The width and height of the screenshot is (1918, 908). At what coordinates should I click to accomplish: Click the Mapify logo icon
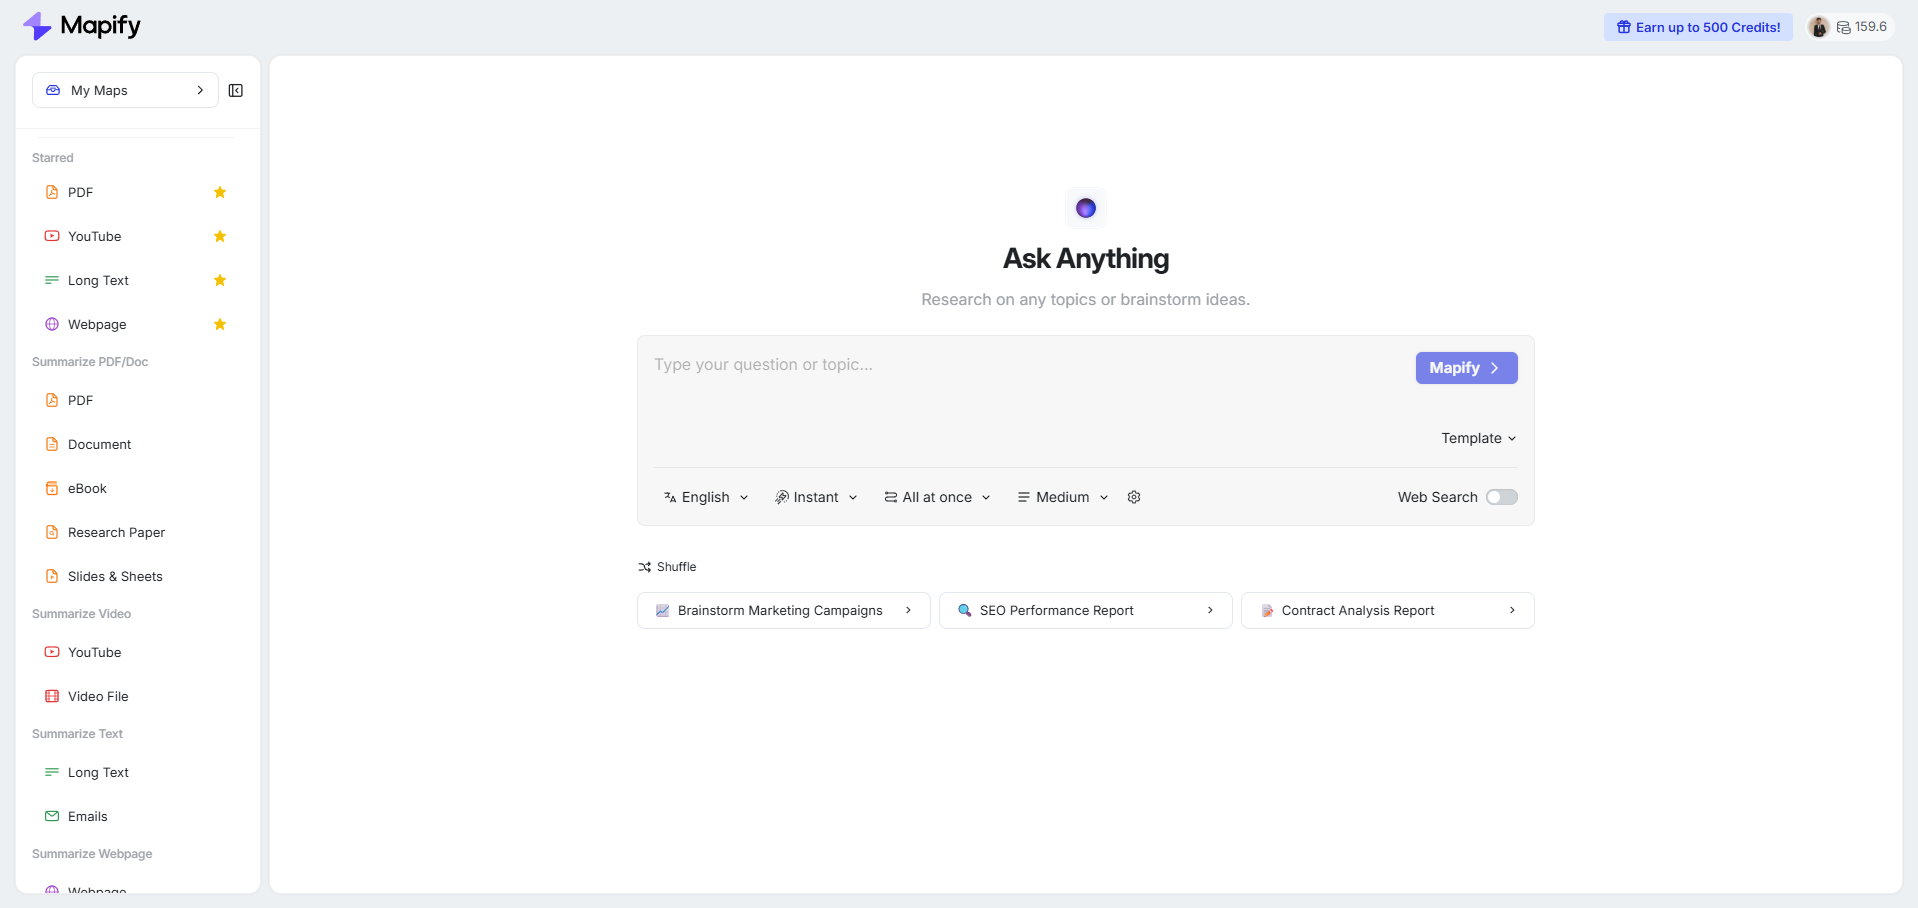[37, 26]
